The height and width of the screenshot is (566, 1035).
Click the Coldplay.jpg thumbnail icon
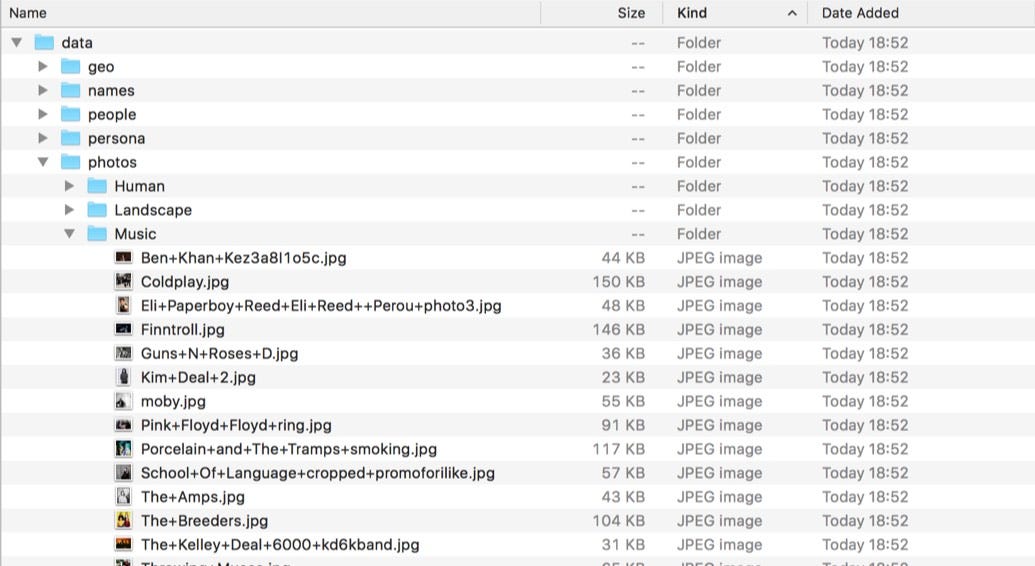pos(123,281)
